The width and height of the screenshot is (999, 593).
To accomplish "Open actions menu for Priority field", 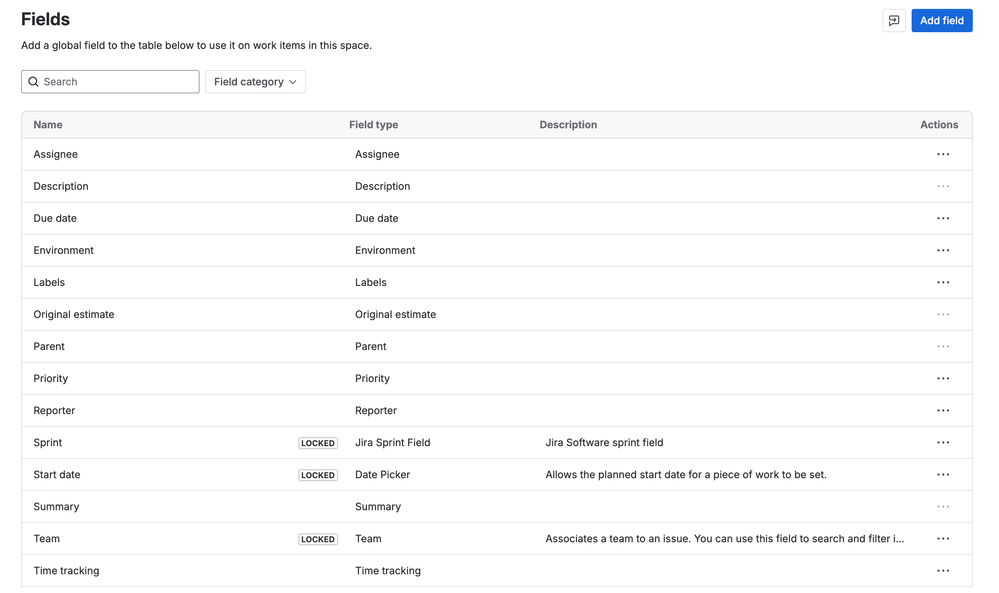I will coord(943,378).
